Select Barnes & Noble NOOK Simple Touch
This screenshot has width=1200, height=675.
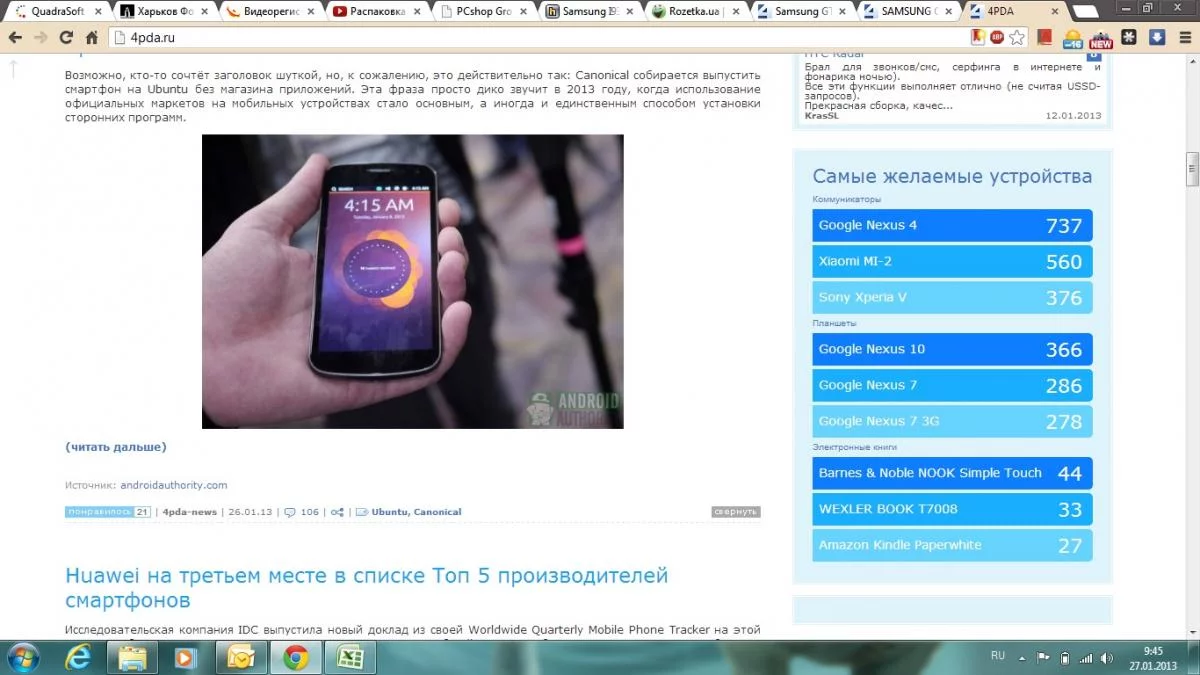(x=952, y=473)
